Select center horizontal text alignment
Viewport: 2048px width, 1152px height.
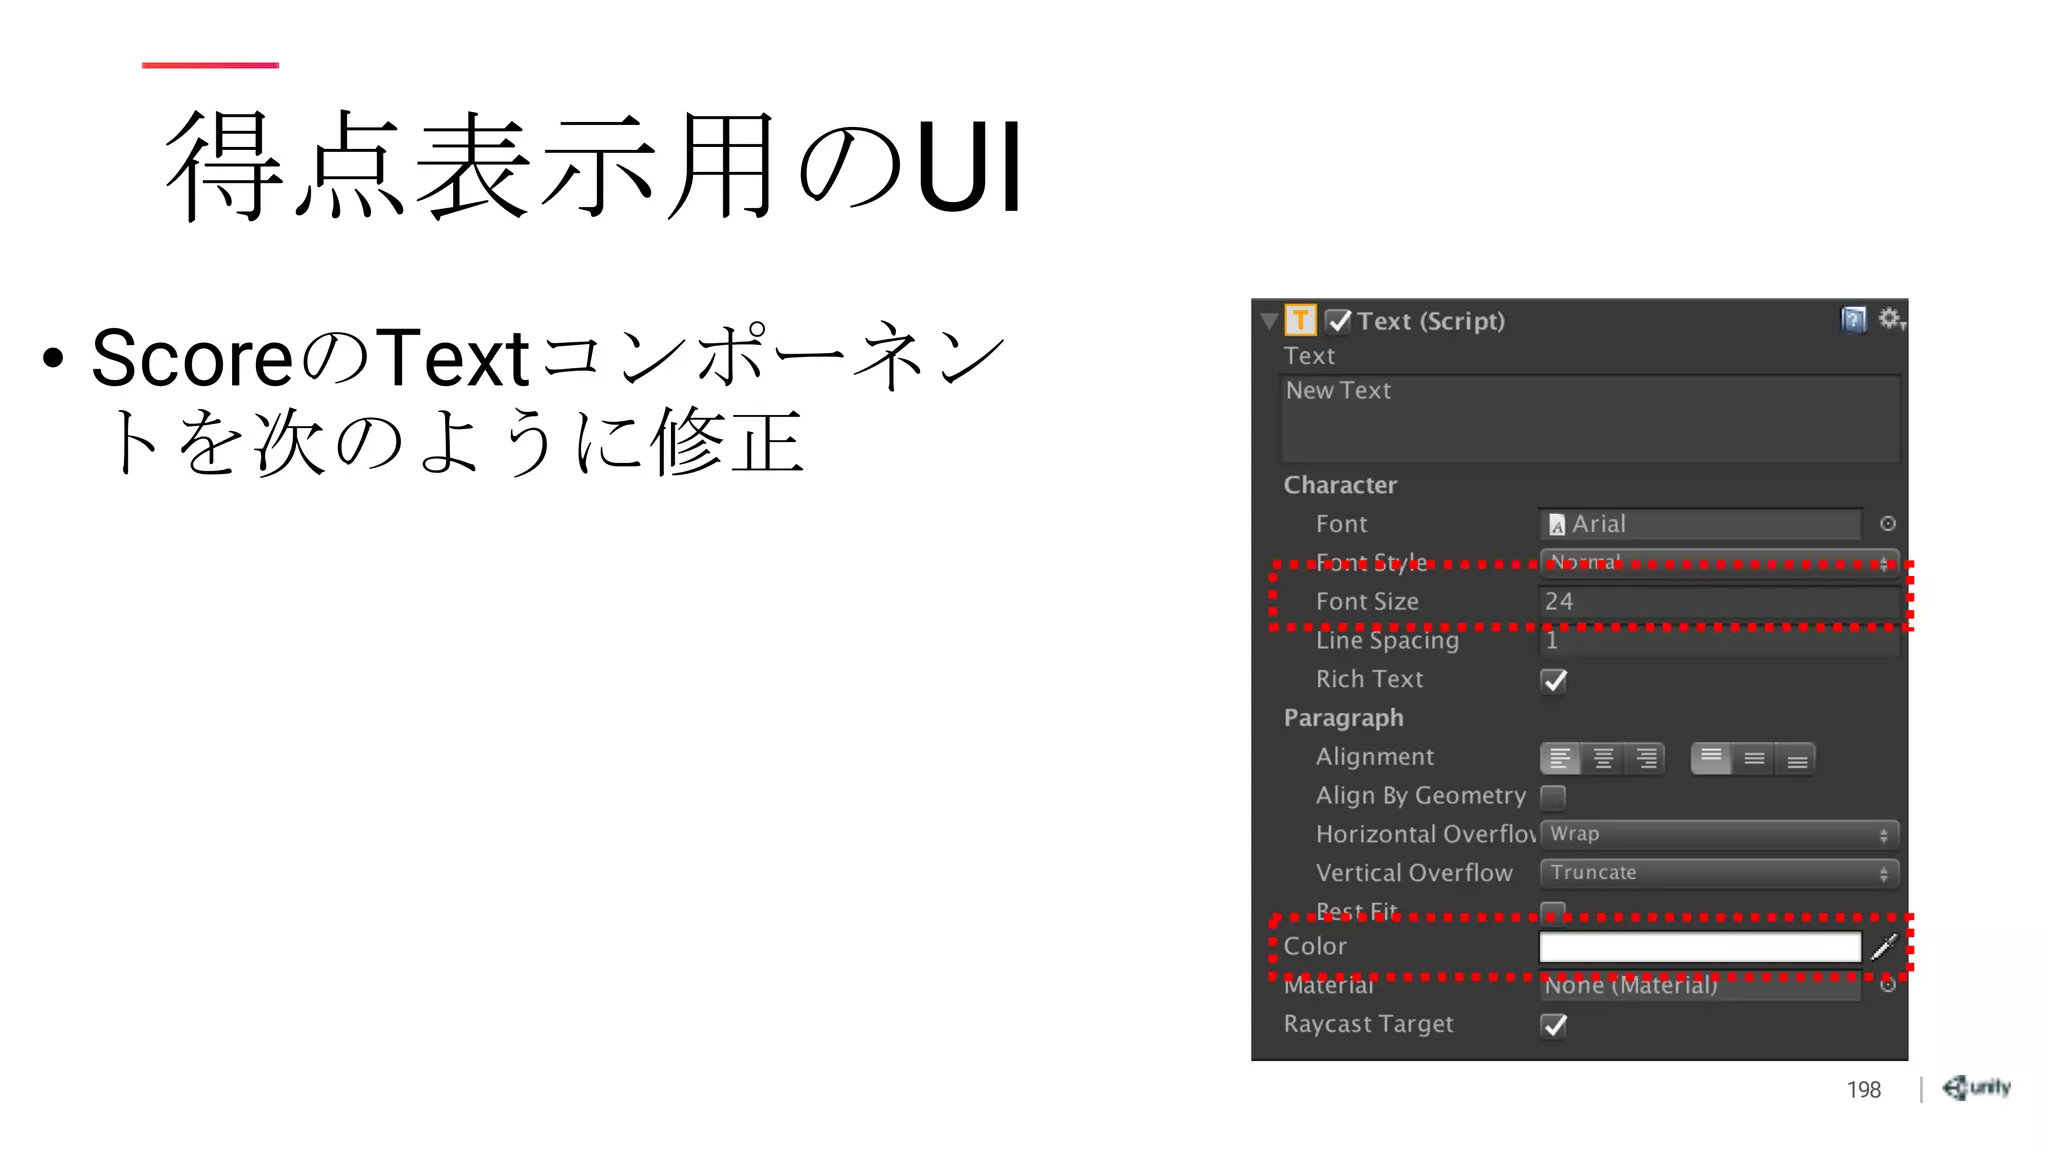[x=1603, y=759]
